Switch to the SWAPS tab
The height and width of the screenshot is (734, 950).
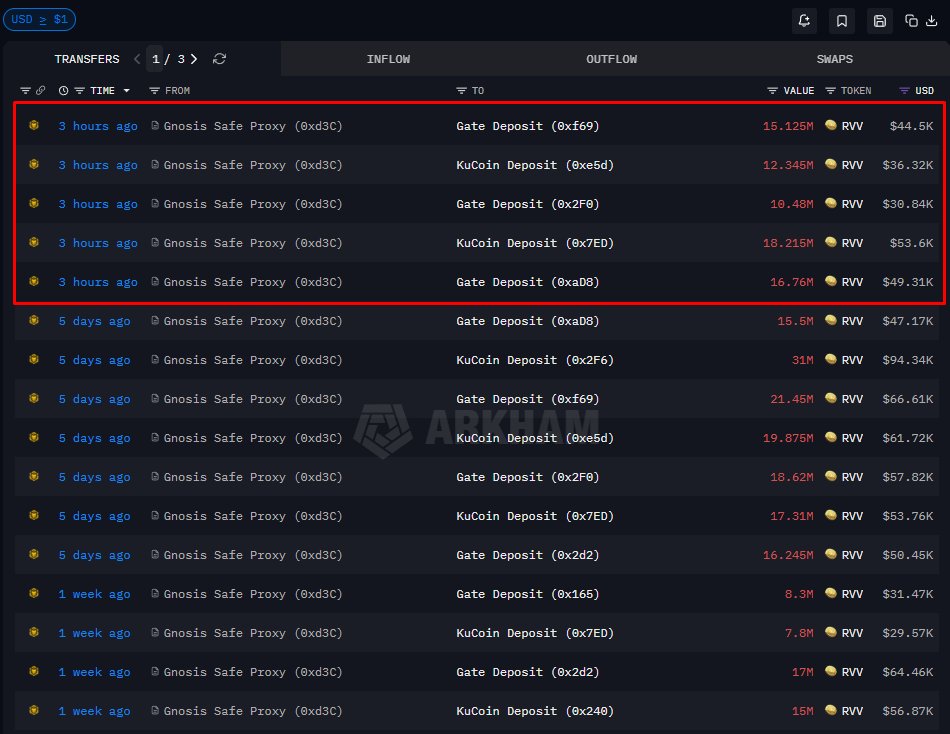834,59
